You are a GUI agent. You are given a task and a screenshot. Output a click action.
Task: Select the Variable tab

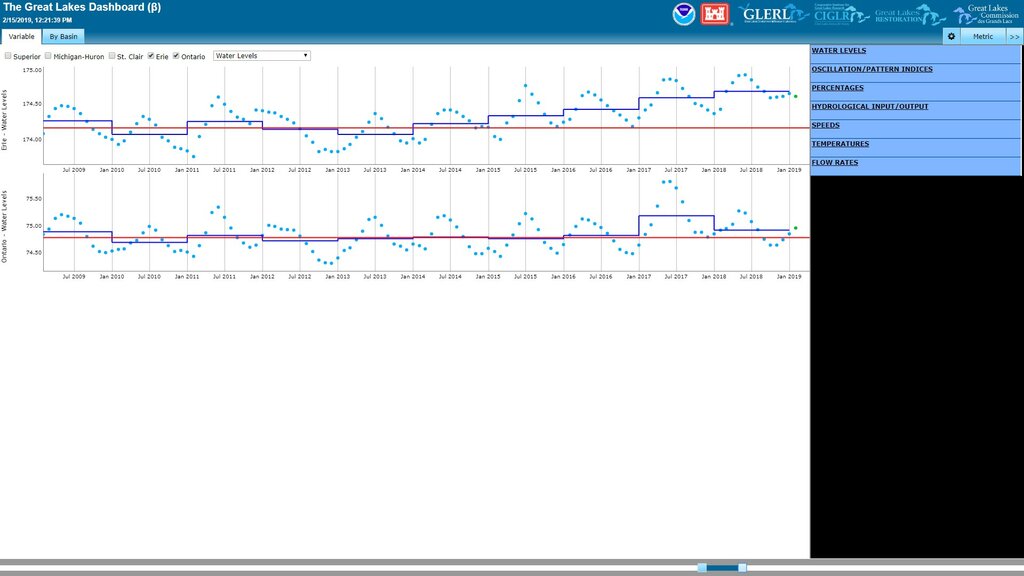coord(22,36)
